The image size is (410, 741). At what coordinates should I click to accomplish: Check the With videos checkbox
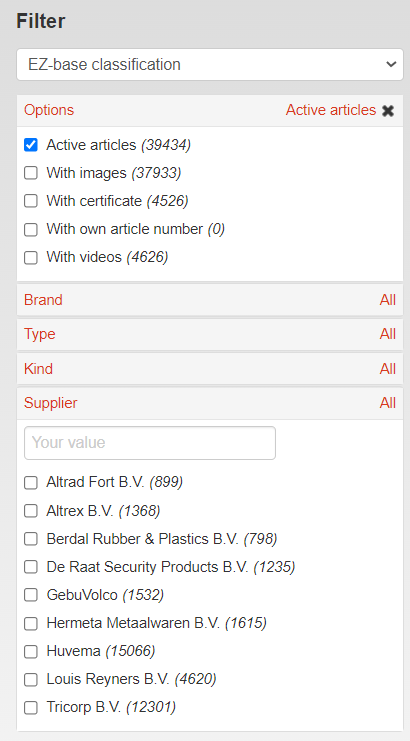31,257
